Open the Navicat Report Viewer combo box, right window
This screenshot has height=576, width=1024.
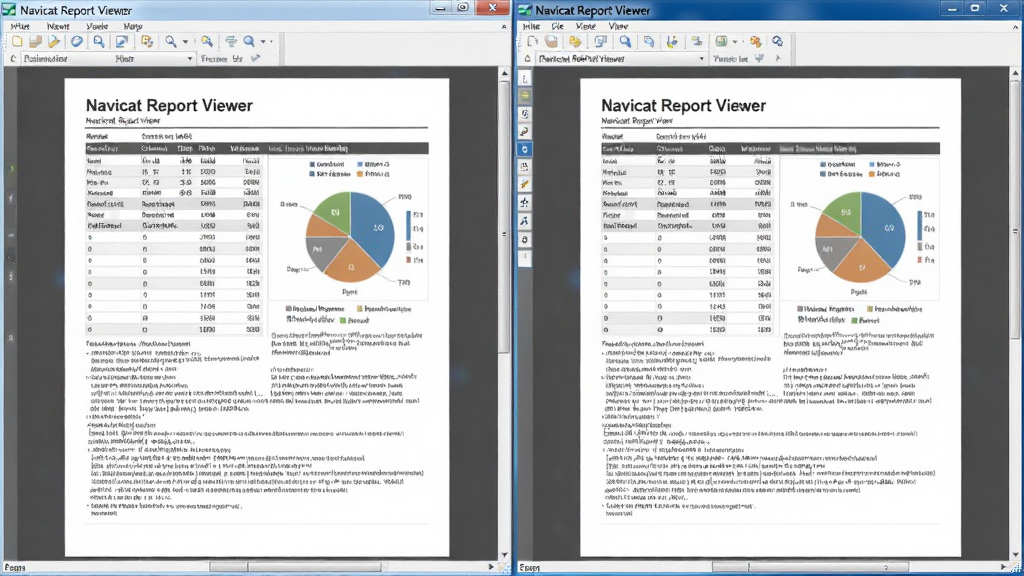pos(621,58)
